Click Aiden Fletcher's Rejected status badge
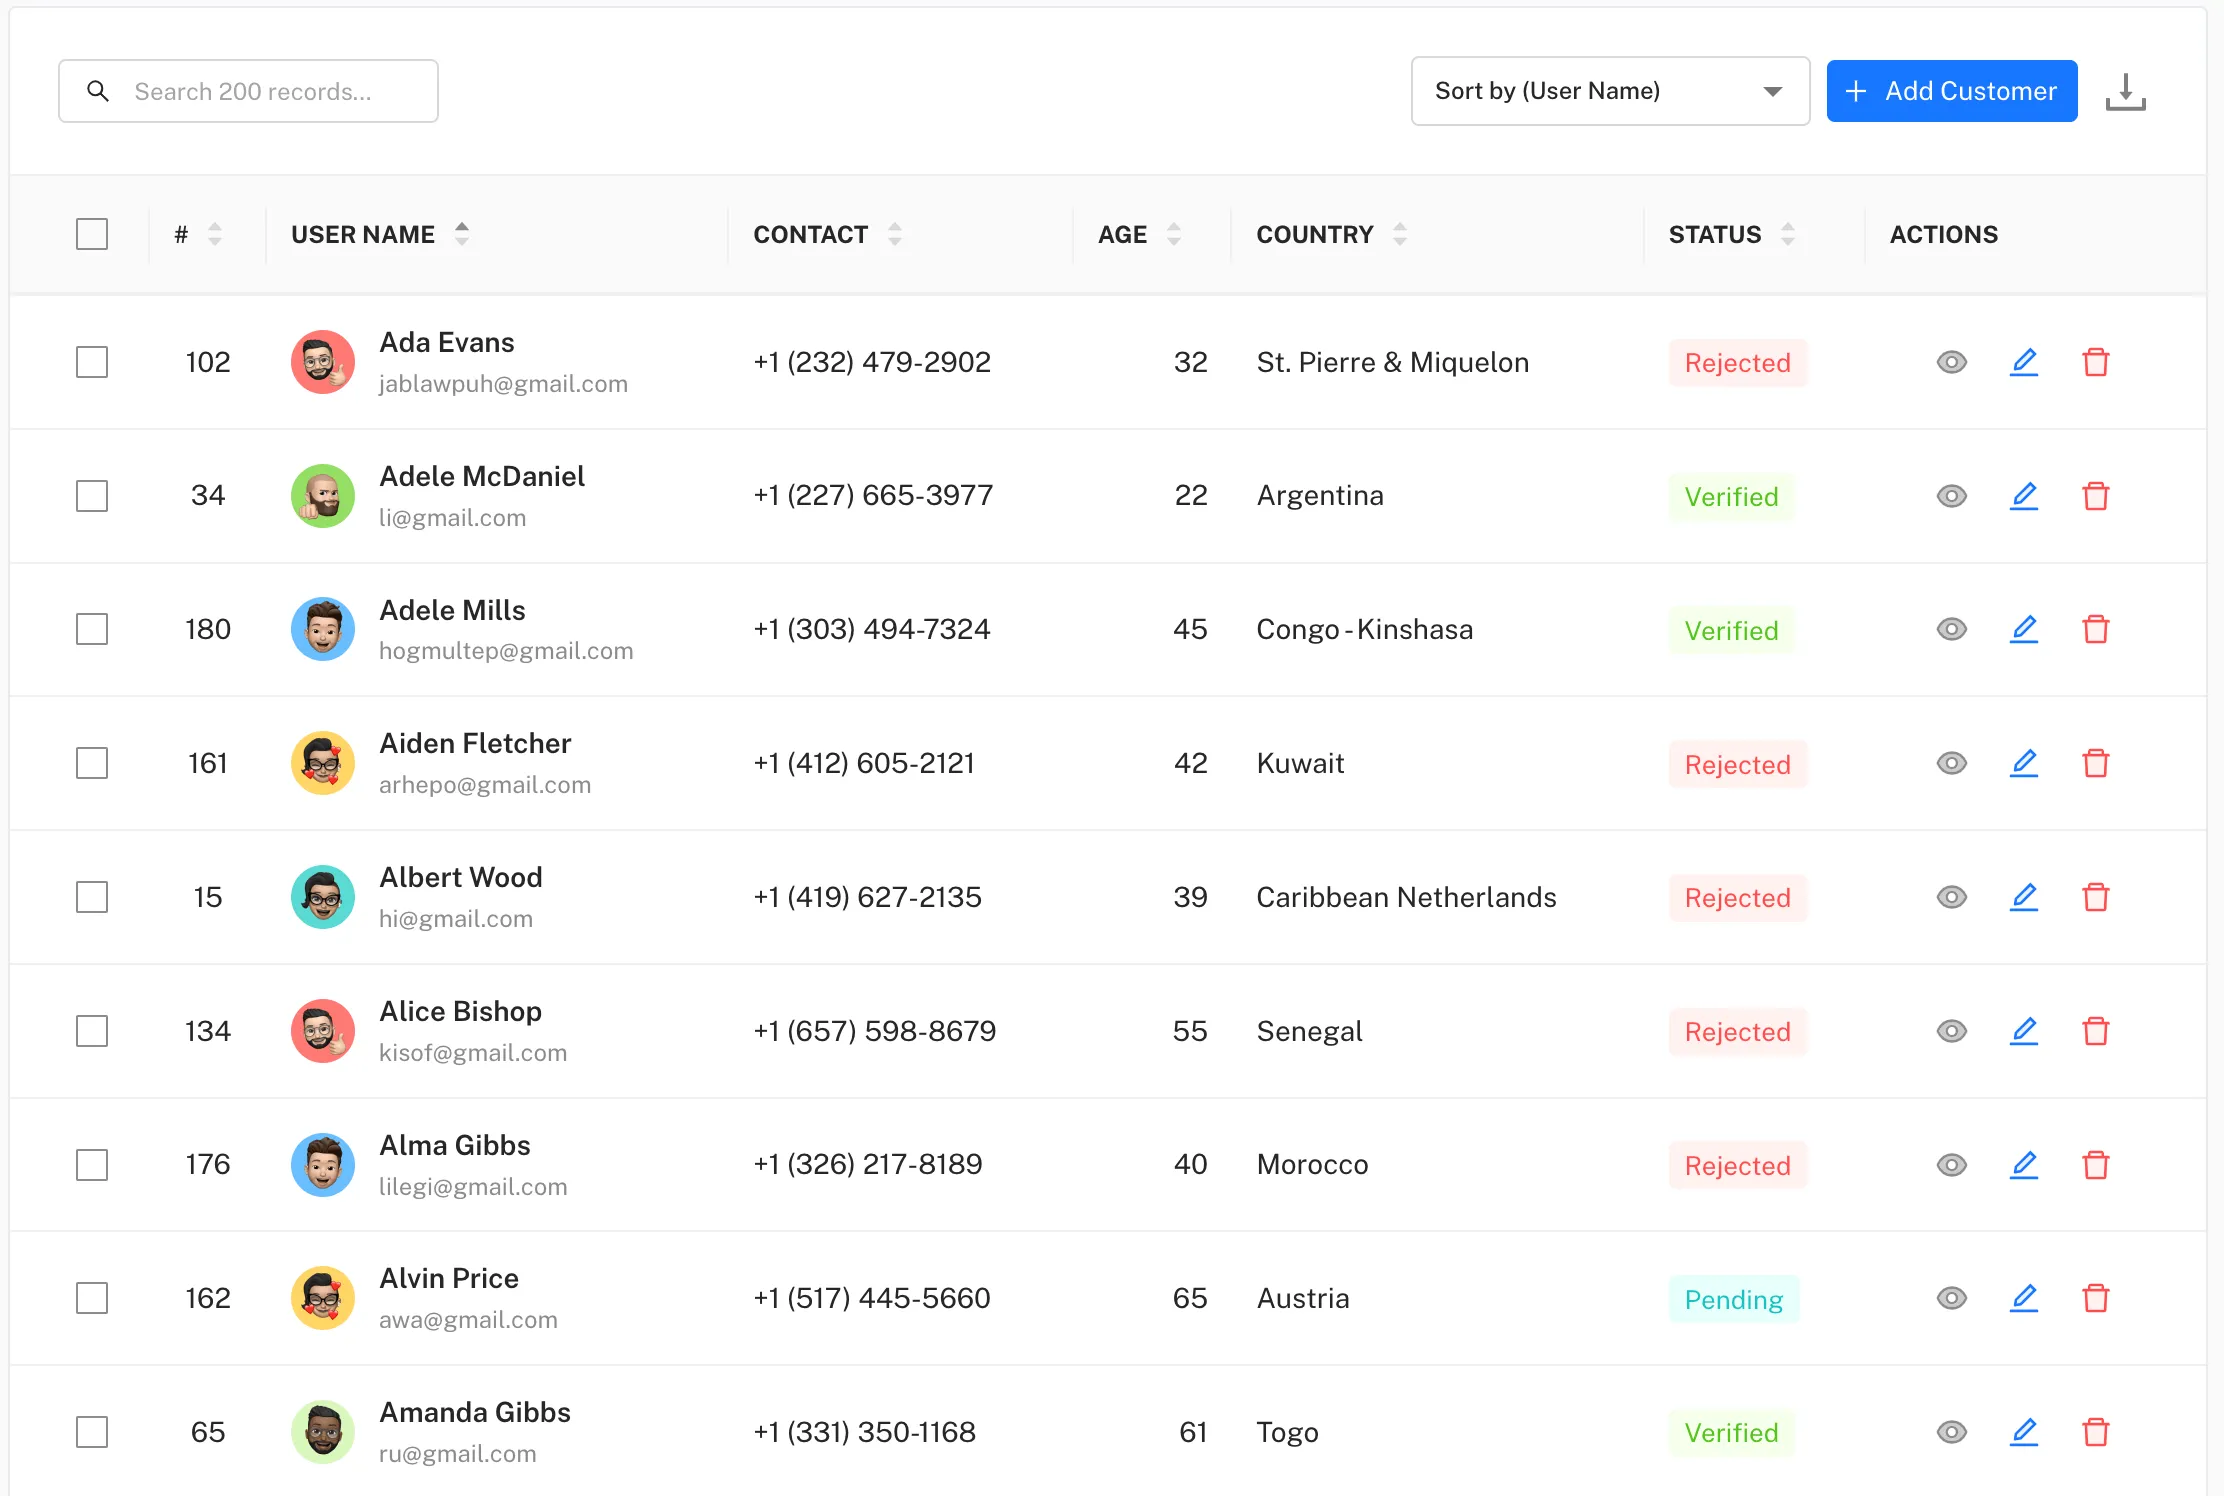Viewport: 2224px width, 1496px height. coord(1737,764)
